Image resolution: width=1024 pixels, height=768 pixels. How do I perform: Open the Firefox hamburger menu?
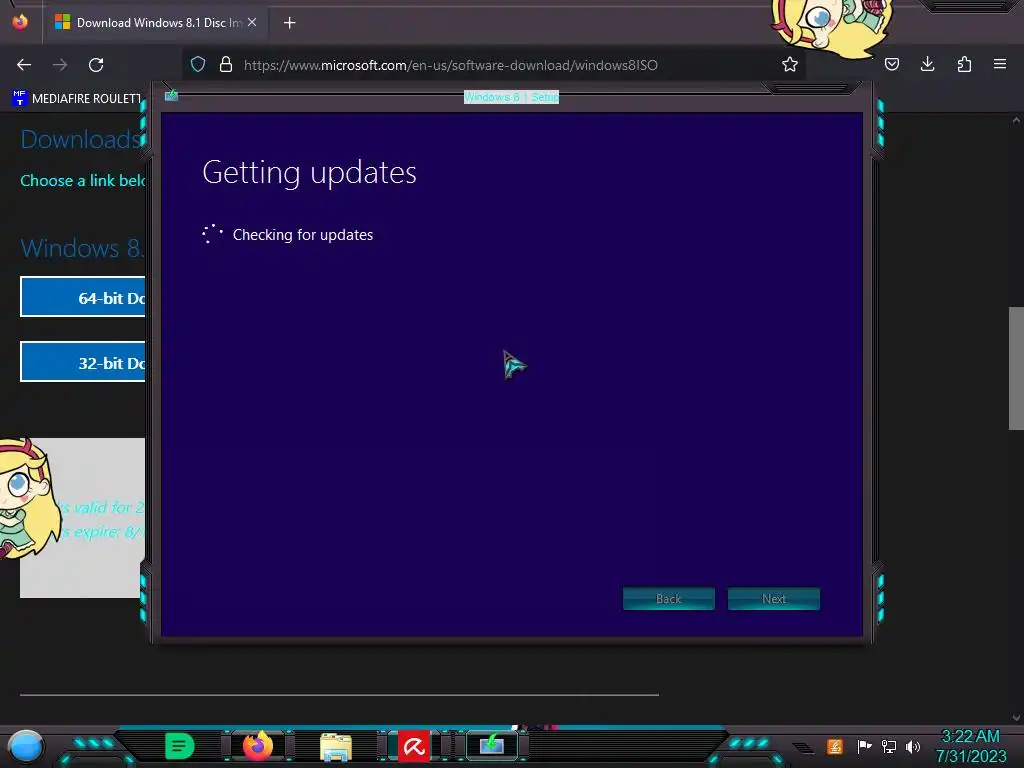(x=1000, y=64)
